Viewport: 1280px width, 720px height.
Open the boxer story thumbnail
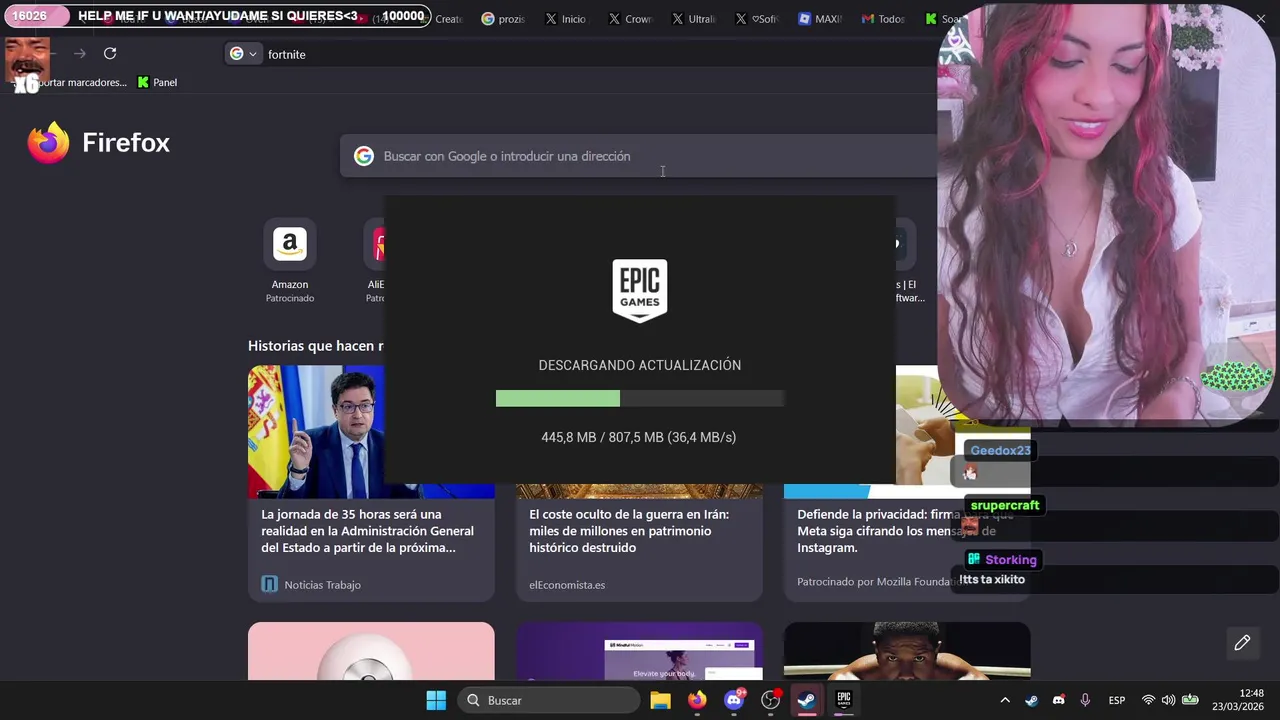tap(907, 651)
